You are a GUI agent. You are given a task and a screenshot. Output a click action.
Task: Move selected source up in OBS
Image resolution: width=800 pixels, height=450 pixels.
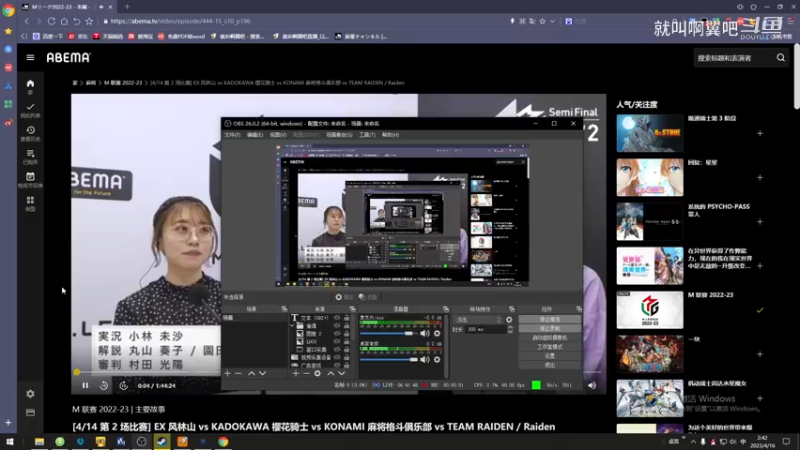tap(331, 373)
